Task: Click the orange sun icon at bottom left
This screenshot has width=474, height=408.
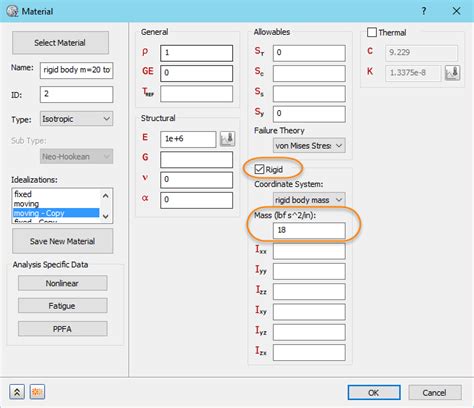Action: (x=37, y=392)
